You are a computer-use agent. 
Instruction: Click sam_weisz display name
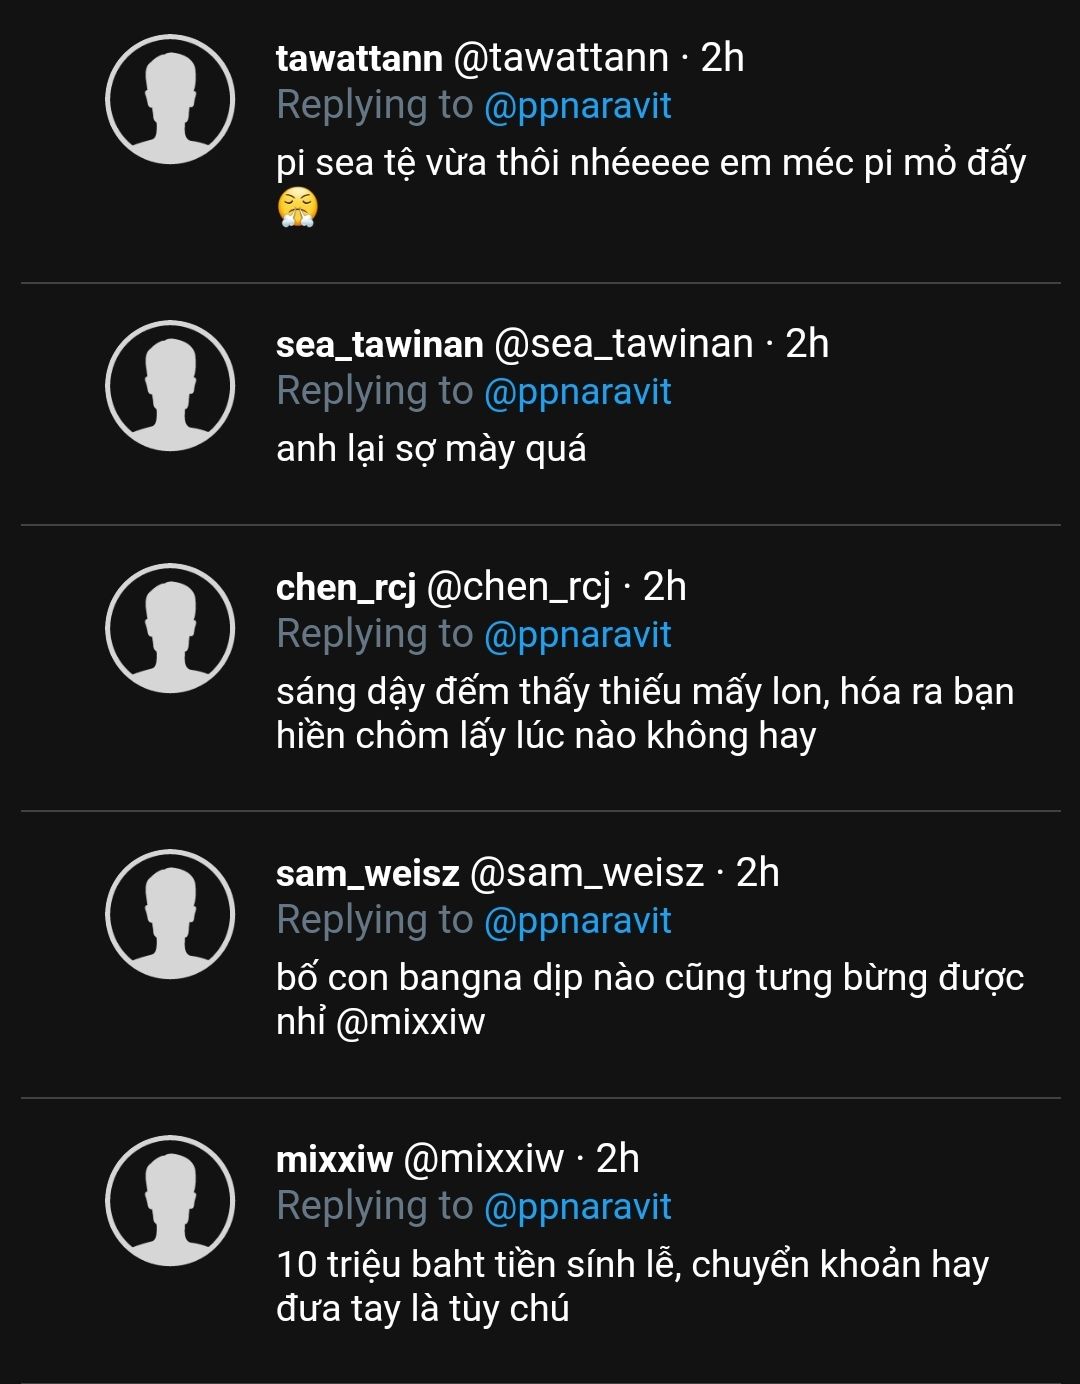(367, 873)
